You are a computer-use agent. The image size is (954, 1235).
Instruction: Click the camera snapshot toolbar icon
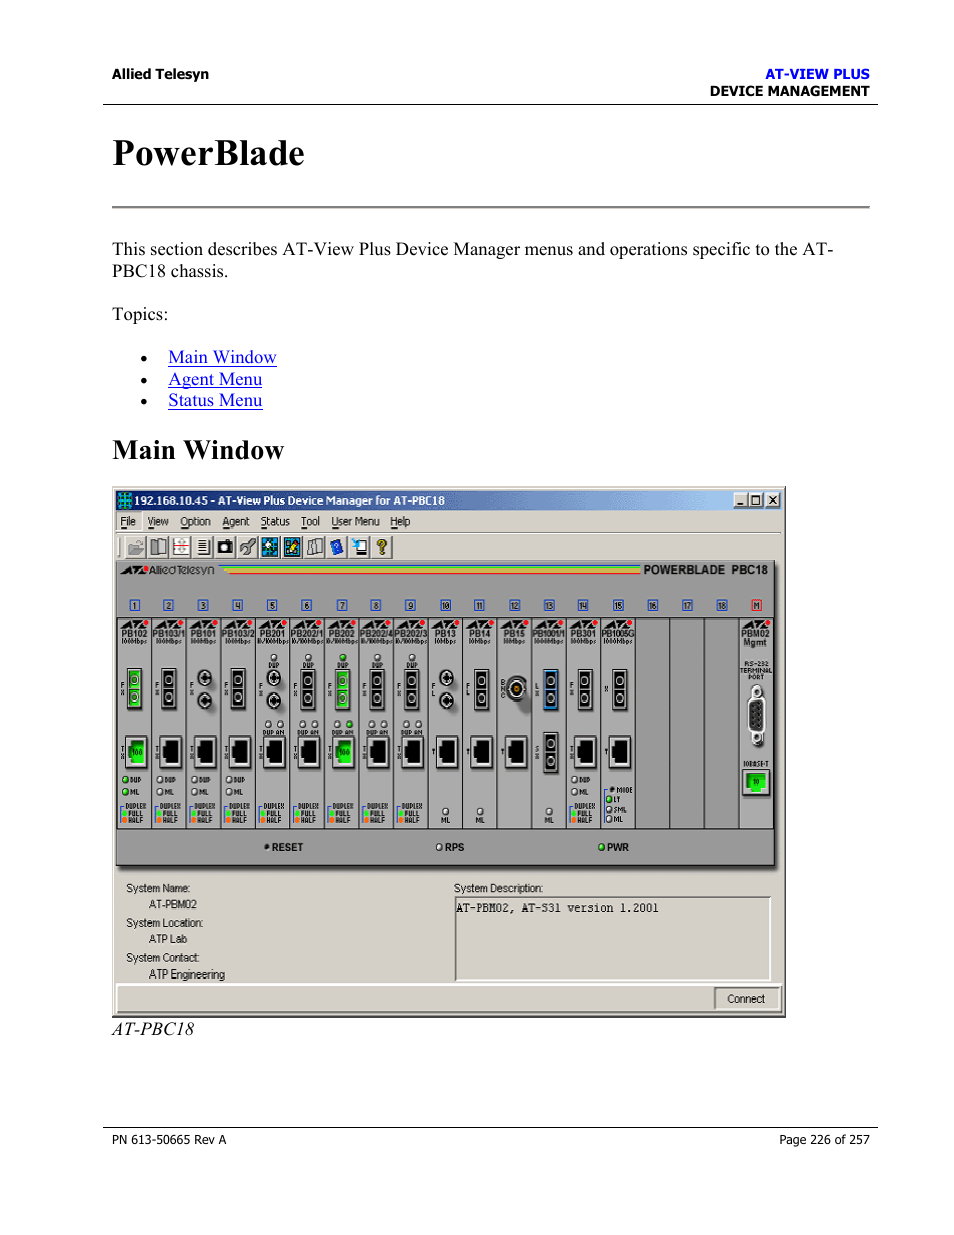click(225, 547)
